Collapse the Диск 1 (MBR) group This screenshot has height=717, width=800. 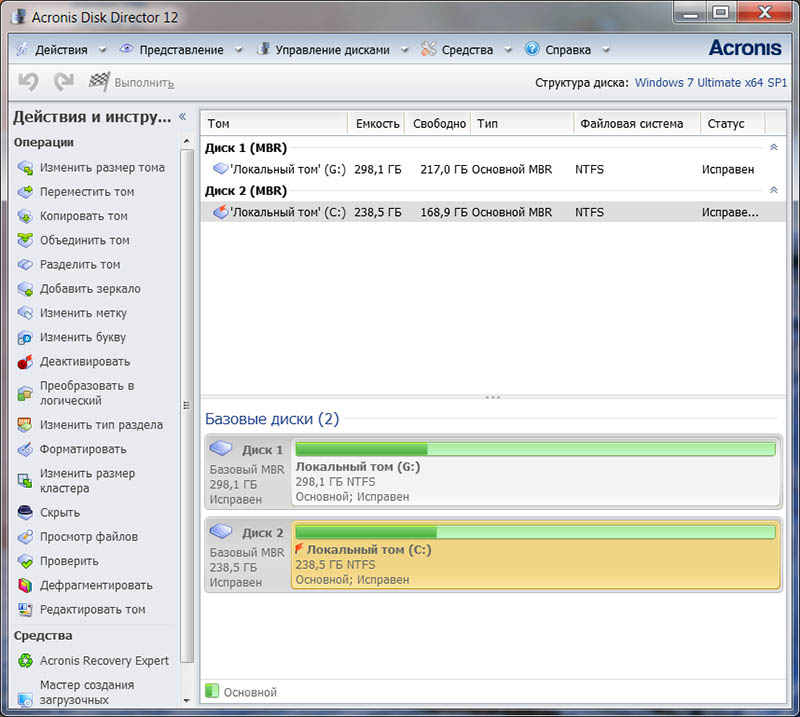click(x=773, y=147)
